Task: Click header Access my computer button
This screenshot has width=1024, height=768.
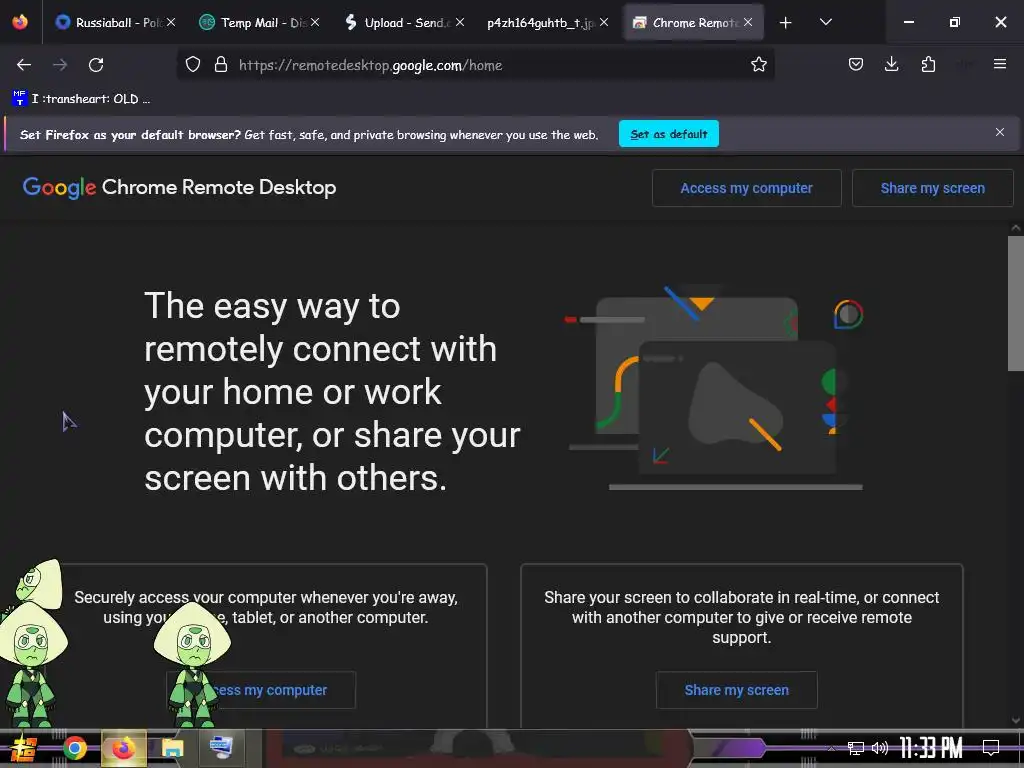Action: pyautogui.click(x=746, y=188)
